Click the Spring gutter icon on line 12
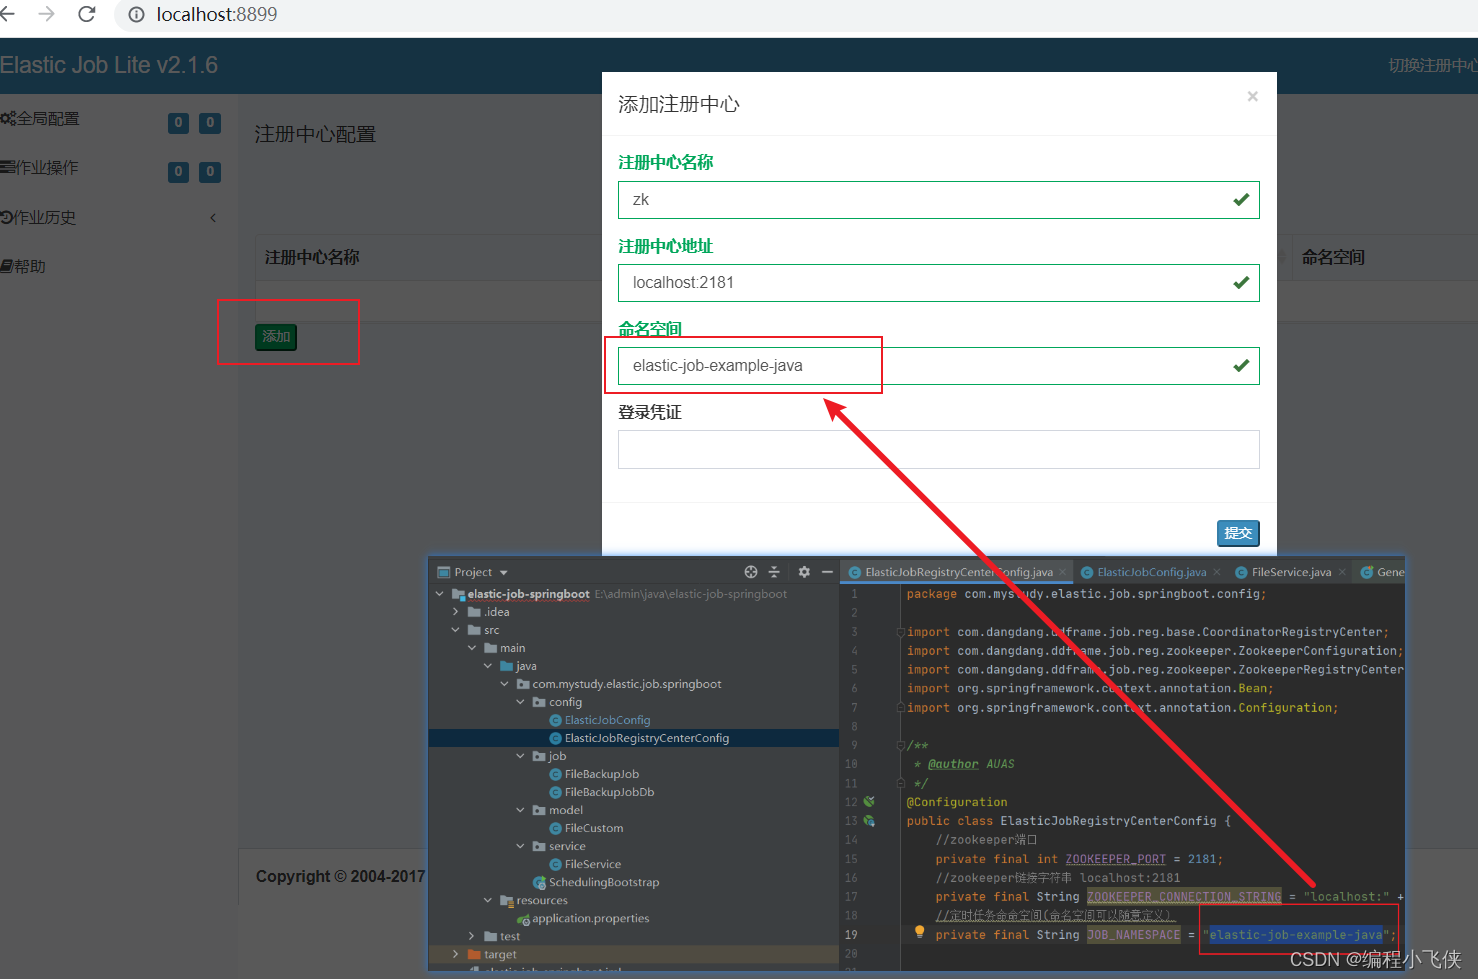Image resolution: width=1478 pixels, height=979 pixels. click(x=869, y=802)
